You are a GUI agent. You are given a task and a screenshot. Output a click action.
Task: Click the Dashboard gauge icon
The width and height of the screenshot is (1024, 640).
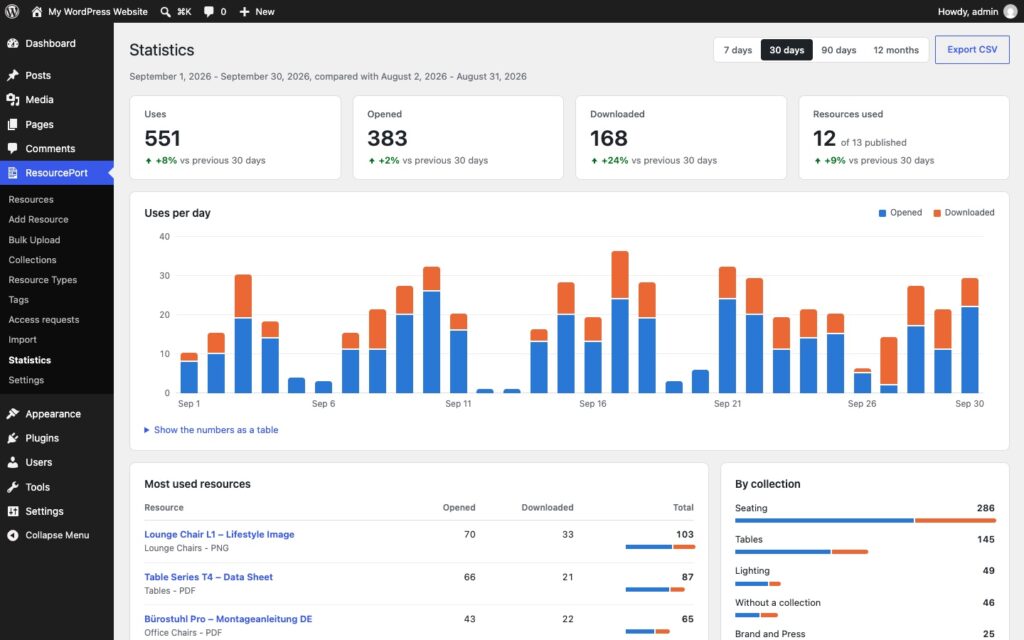tap(12, 43)
